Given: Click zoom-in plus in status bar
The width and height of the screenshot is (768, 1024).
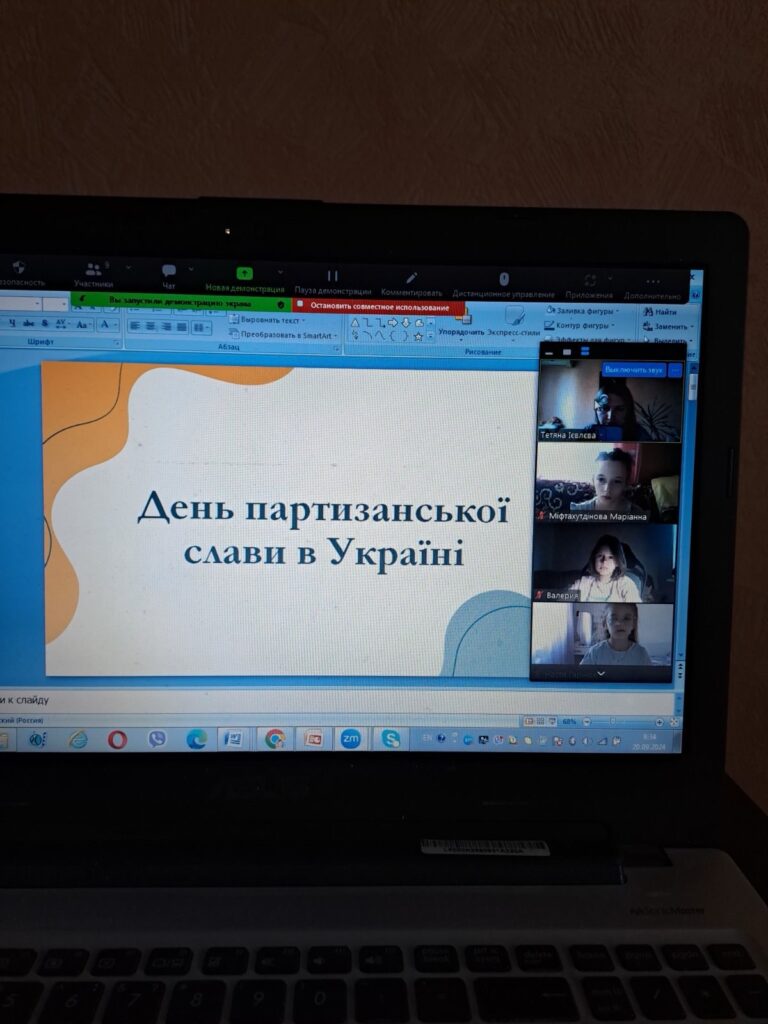Looking at the screenshot, I should click(x=660, y=722).
